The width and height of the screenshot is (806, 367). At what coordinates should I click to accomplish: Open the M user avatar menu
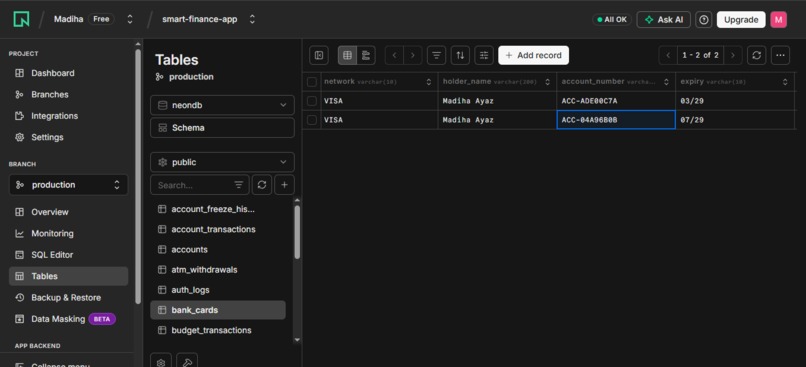point(778,20)
